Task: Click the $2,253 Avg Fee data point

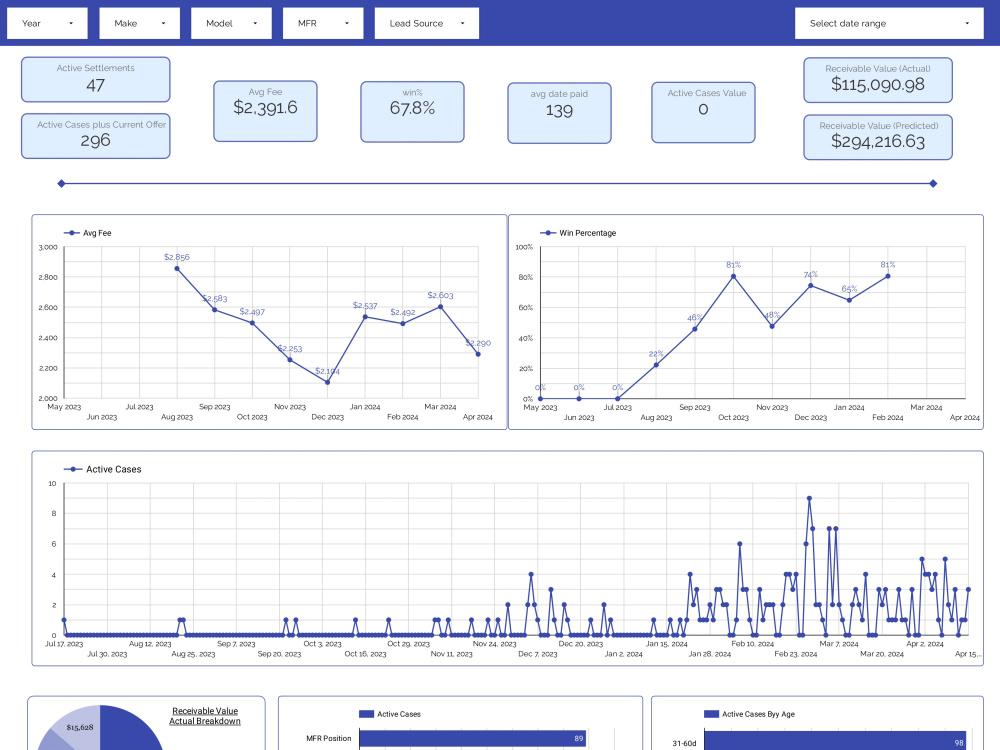Action: 290,360
